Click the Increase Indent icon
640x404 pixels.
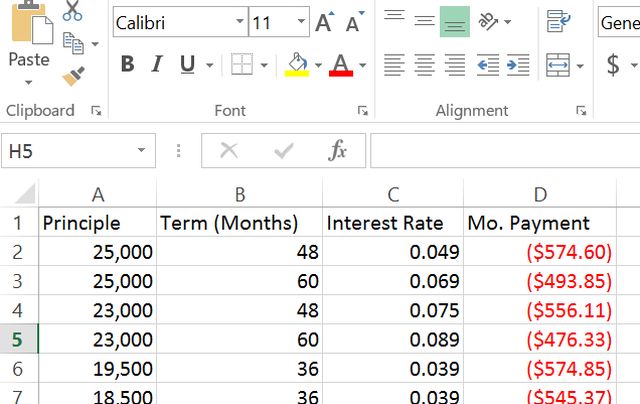(519, 65)
